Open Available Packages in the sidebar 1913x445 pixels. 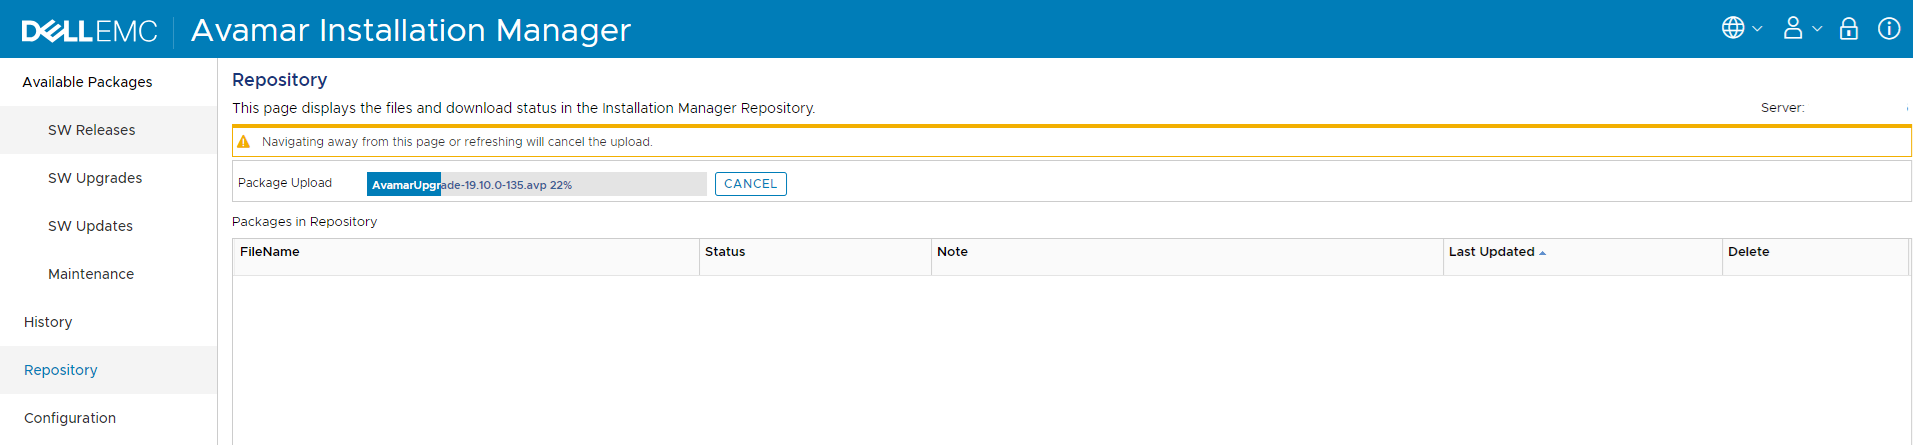[87, 82]
